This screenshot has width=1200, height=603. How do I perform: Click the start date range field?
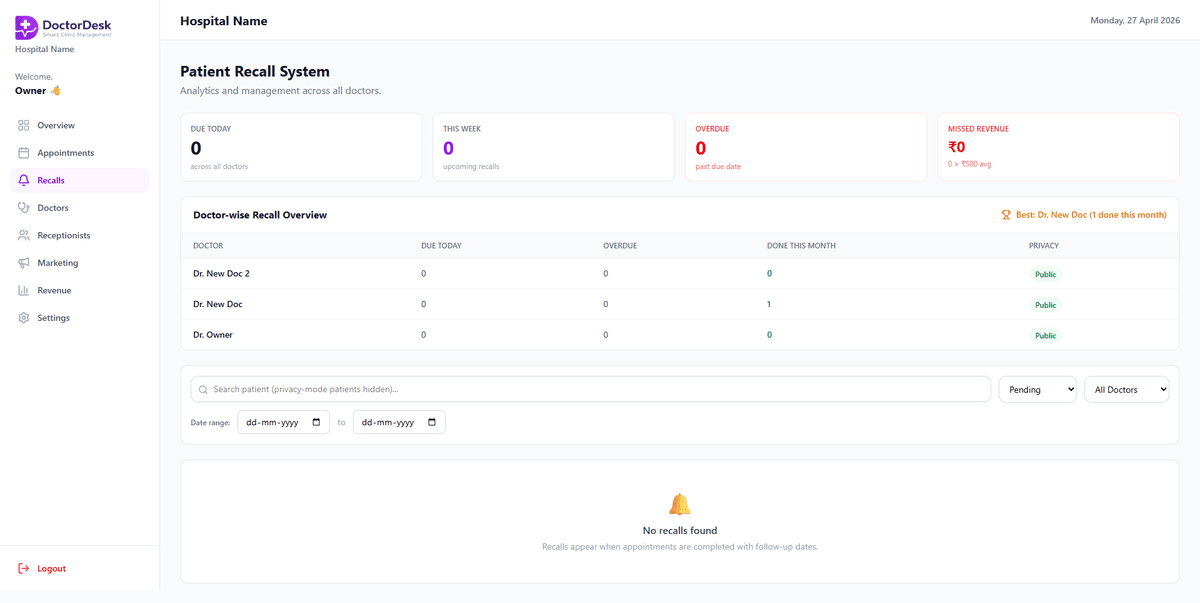click(283, 422)
